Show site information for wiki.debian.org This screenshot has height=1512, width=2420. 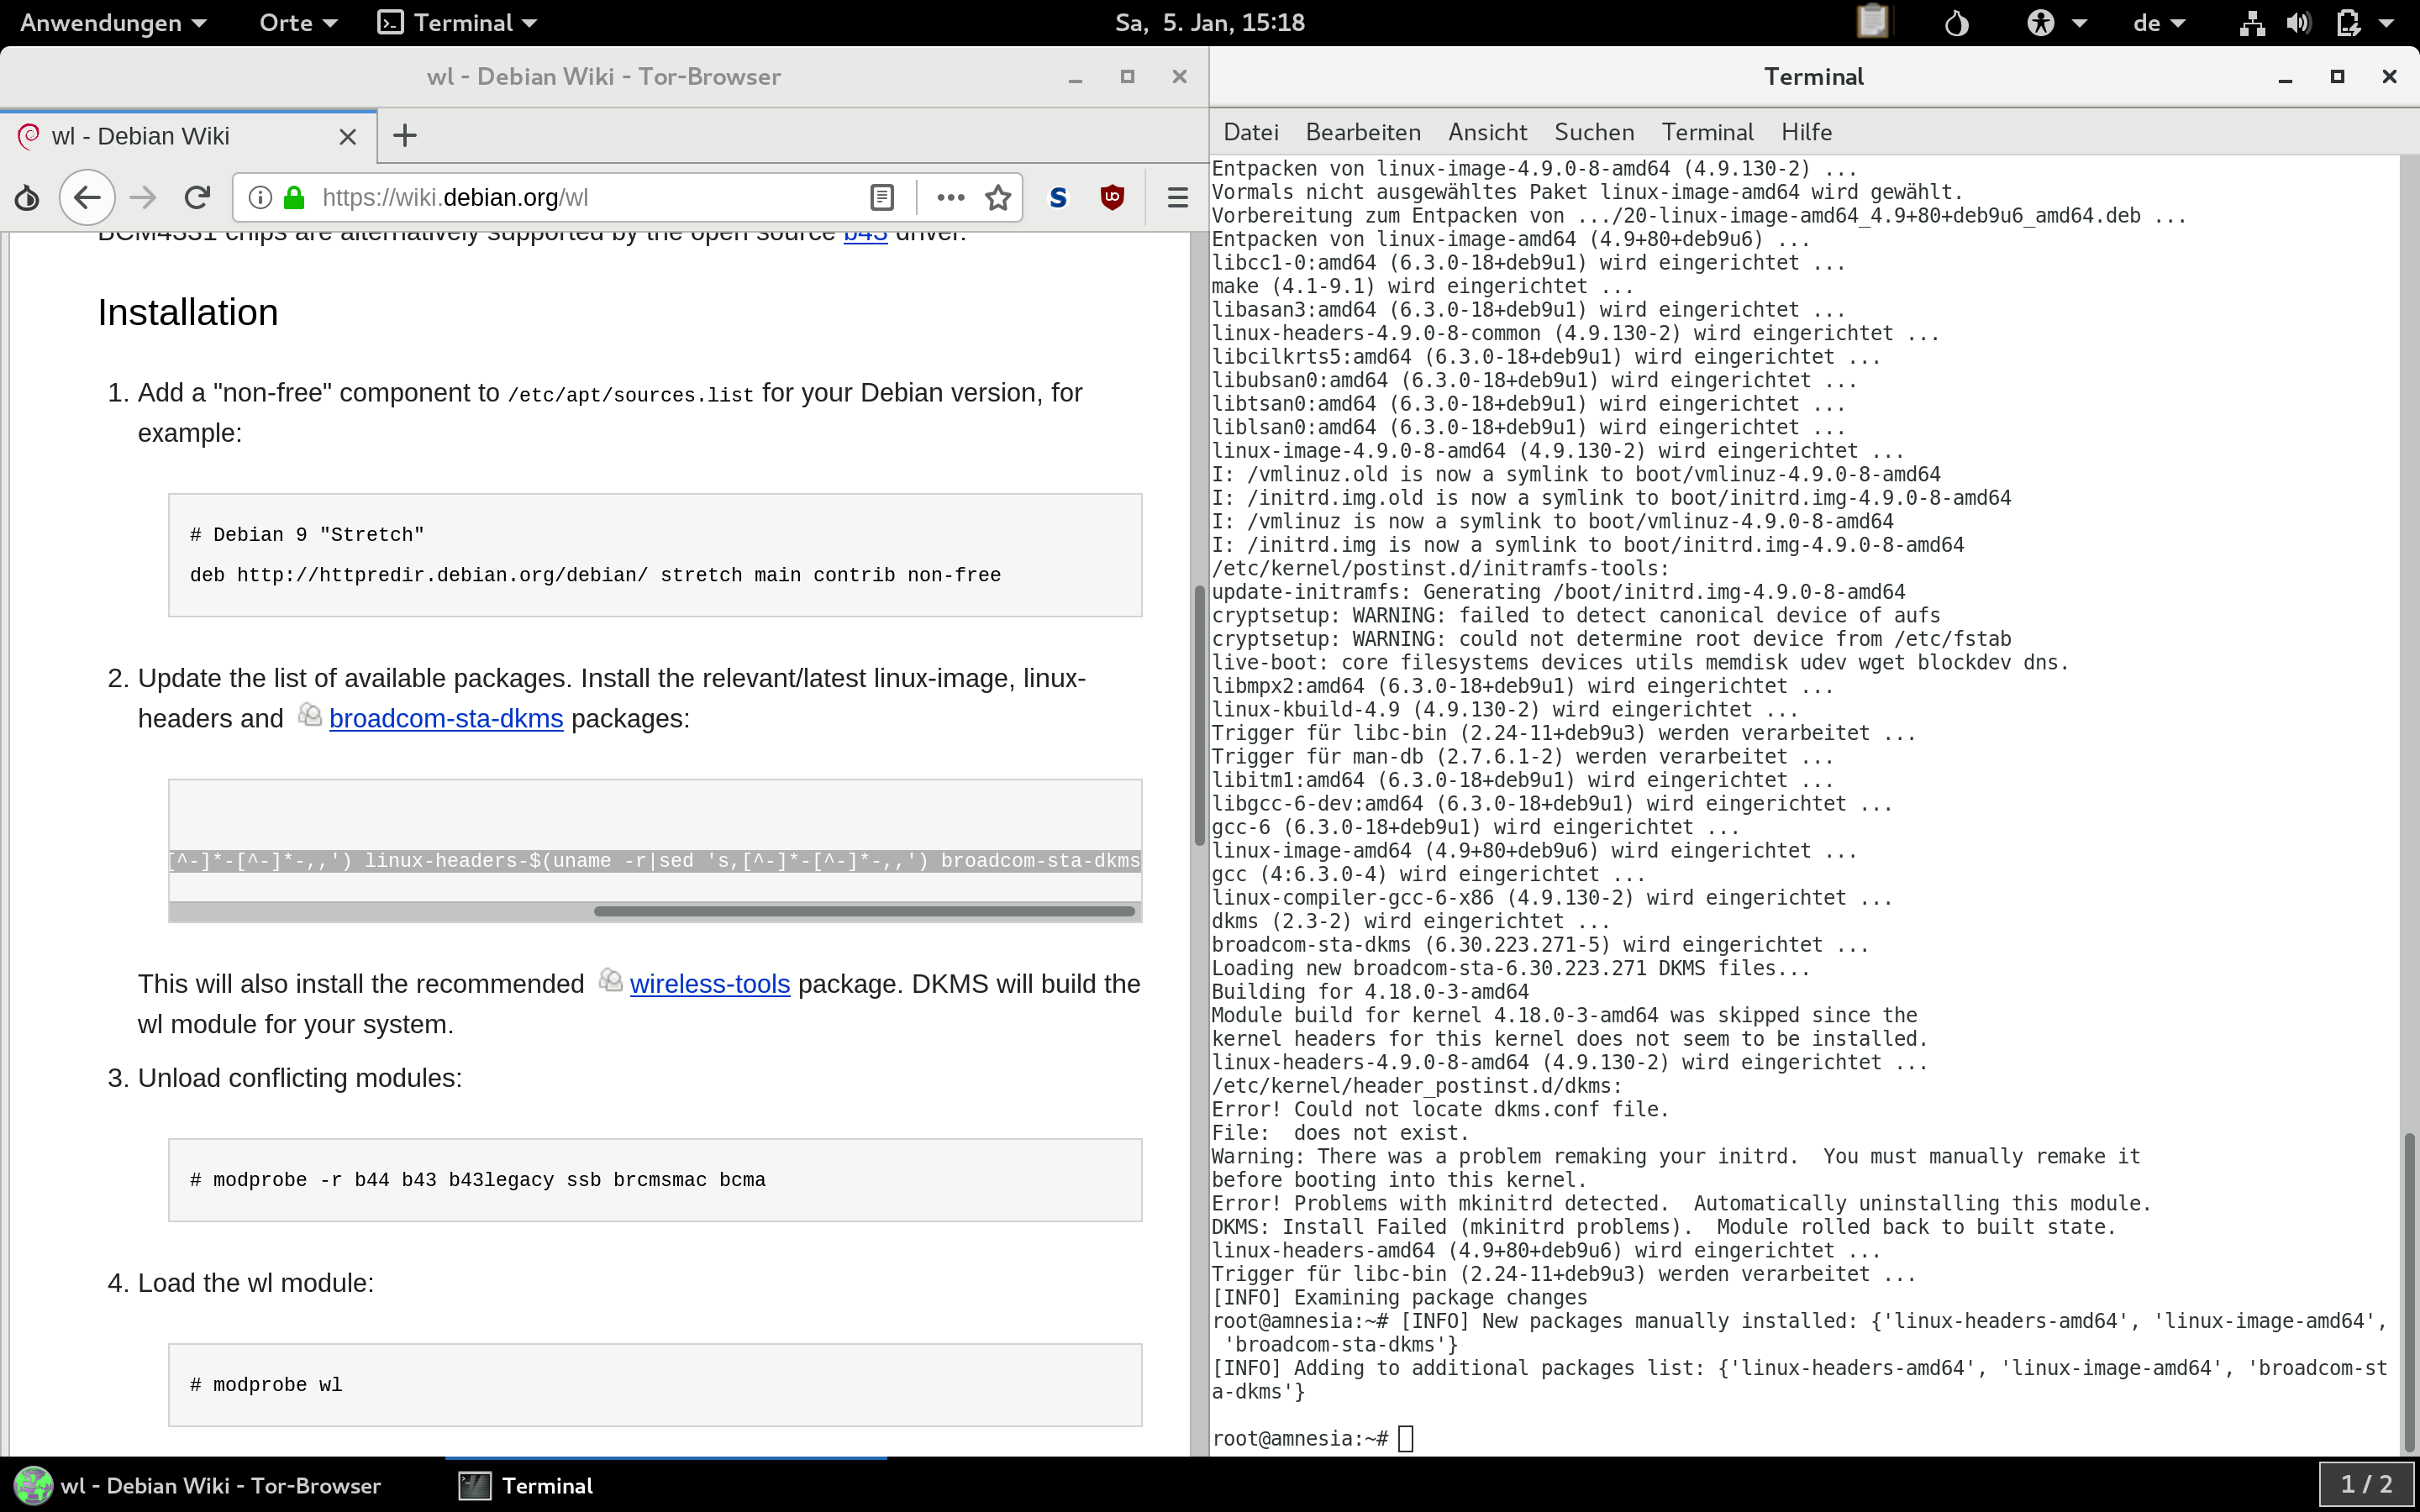click(260, 198)
